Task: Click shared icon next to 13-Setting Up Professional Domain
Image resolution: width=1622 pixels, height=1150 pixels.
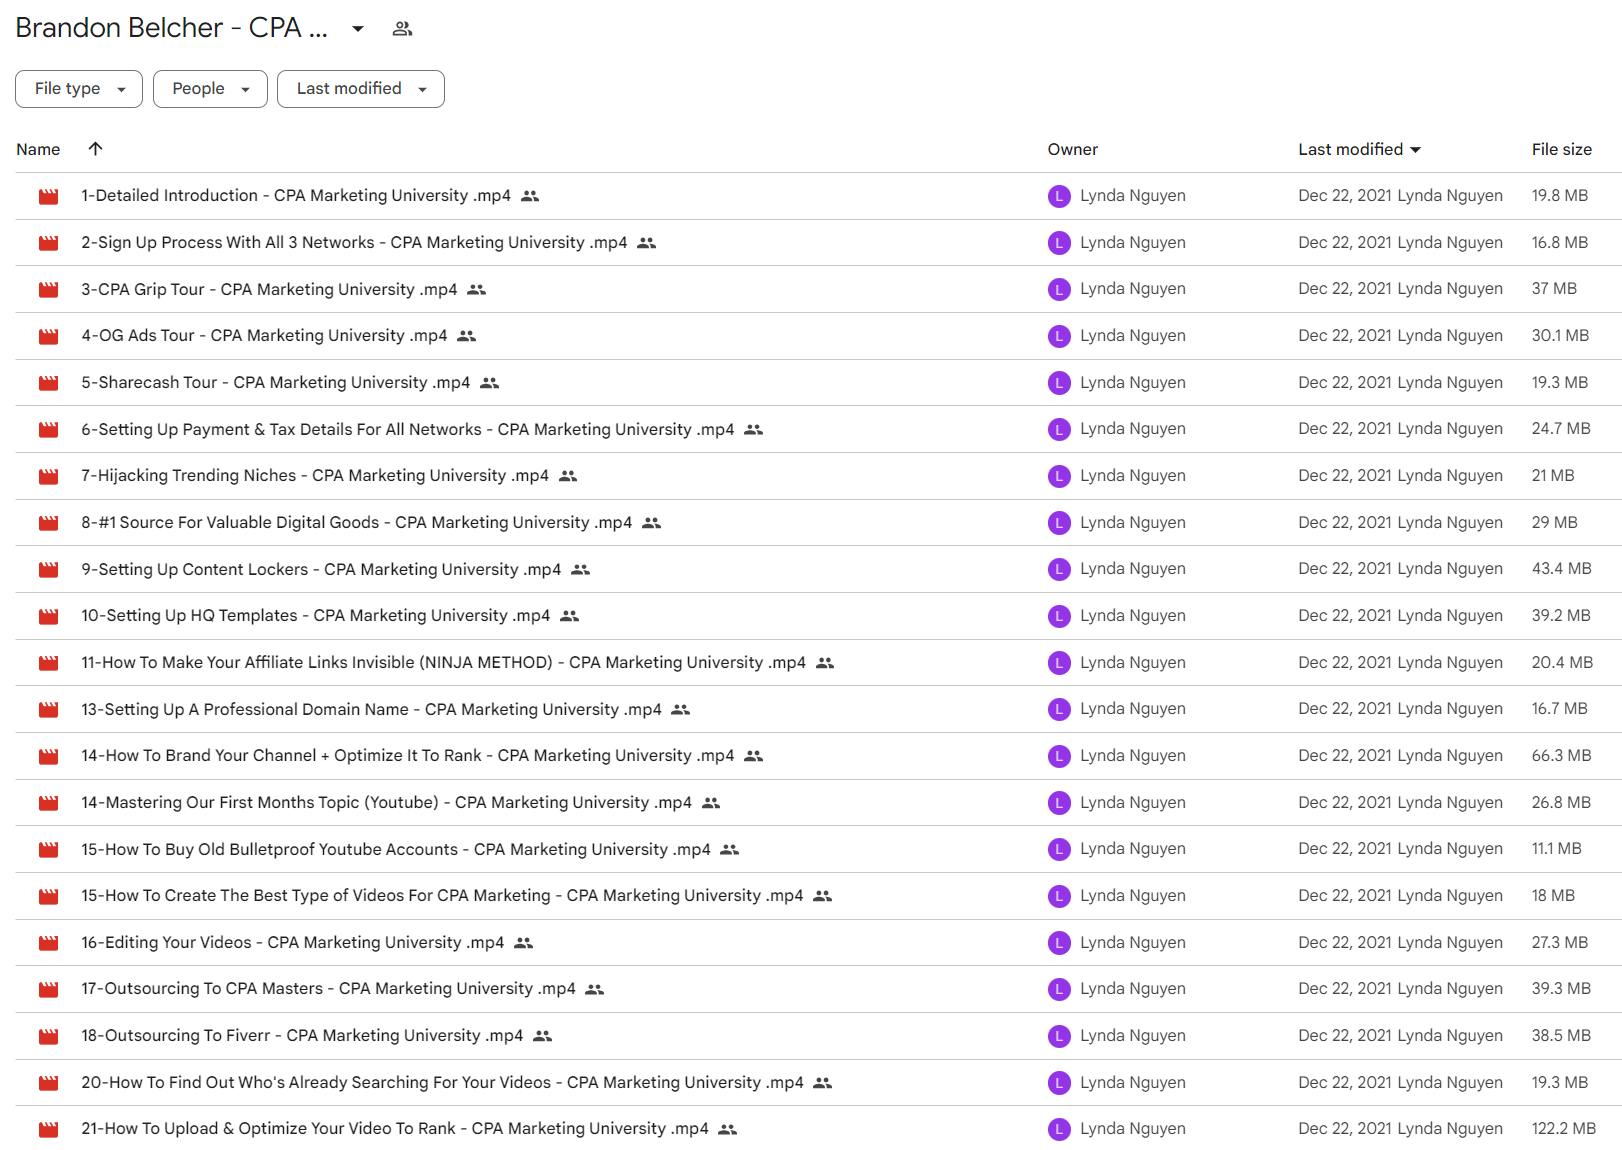Action: (x=681, y=709)
